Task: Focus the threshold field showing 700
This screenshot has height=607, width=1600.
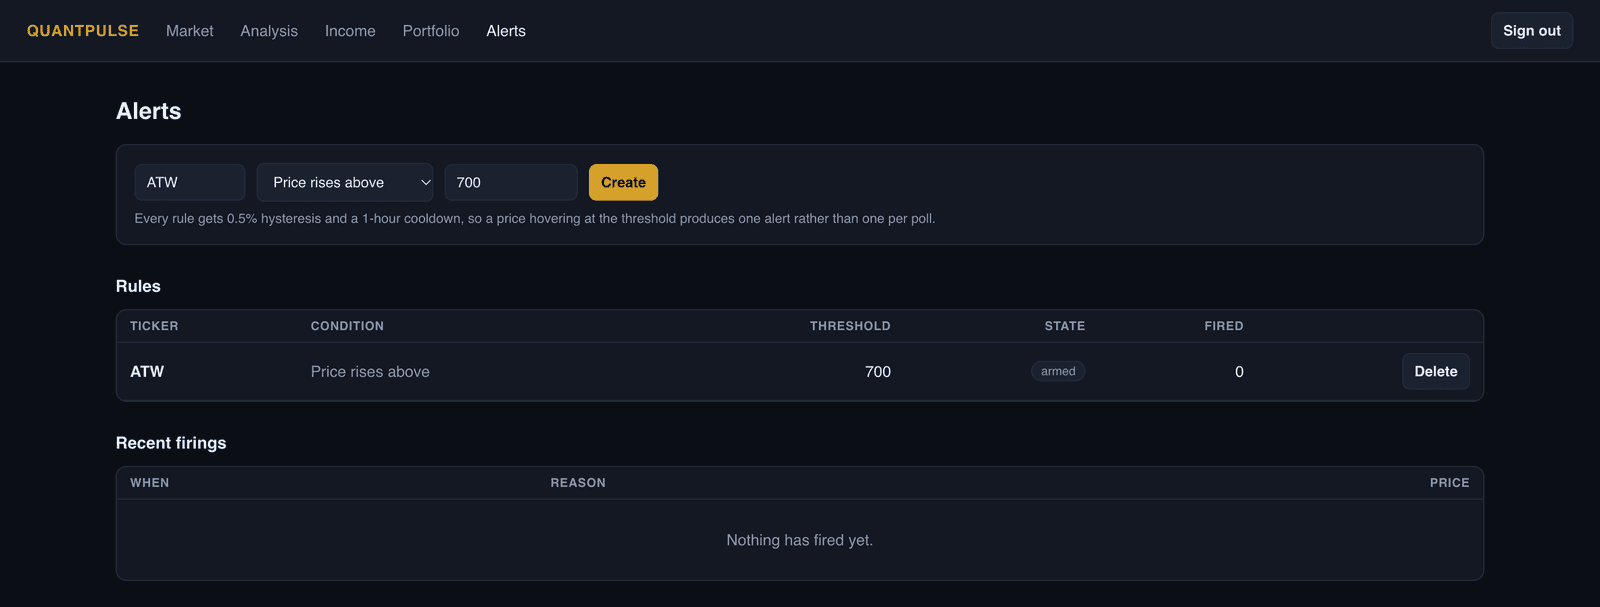Action: point(511,182)
